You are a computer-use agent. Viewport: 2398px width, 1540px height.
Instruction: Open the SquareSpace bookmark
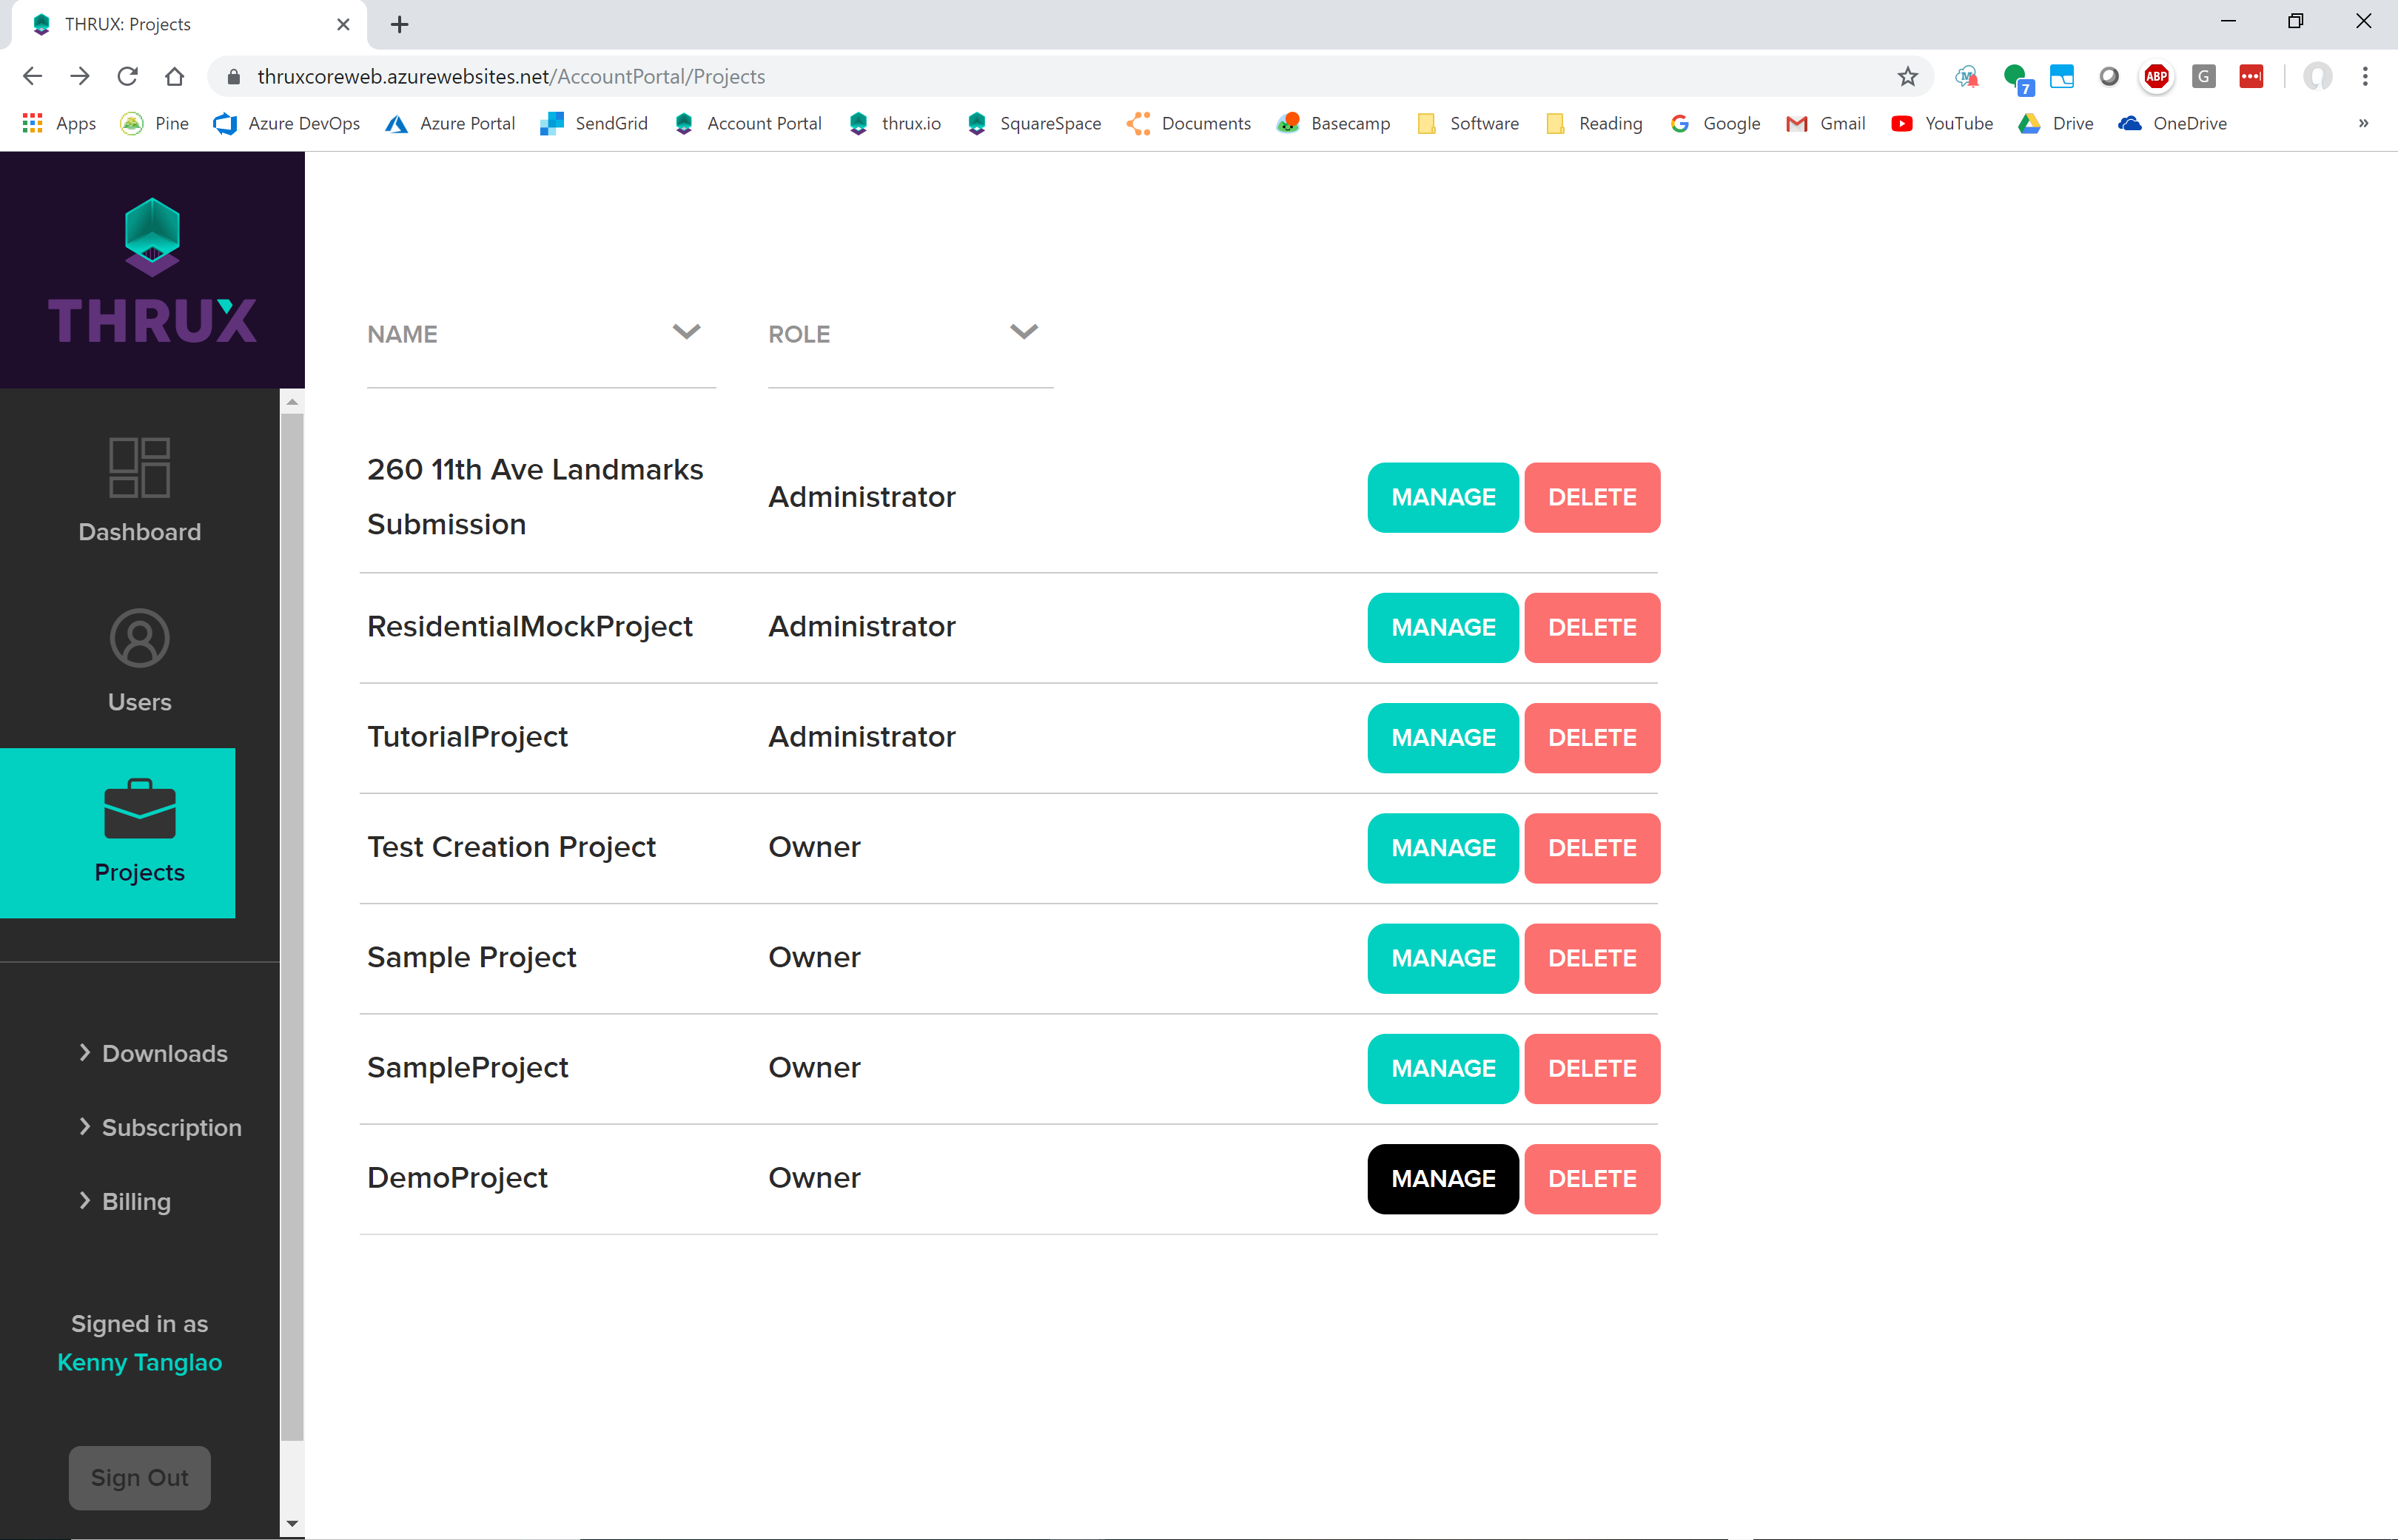tap(1034, 123)
